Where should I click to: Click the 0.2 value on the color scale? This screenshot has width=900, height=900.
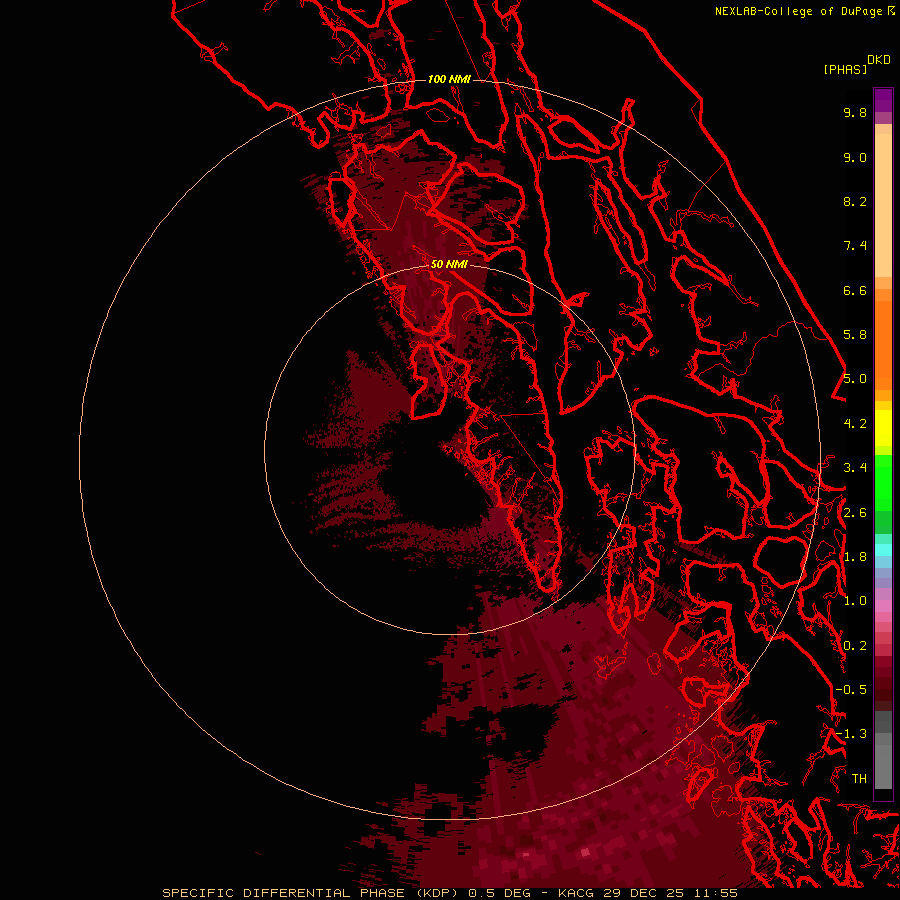pyautogui.click(x=855, y=646)
